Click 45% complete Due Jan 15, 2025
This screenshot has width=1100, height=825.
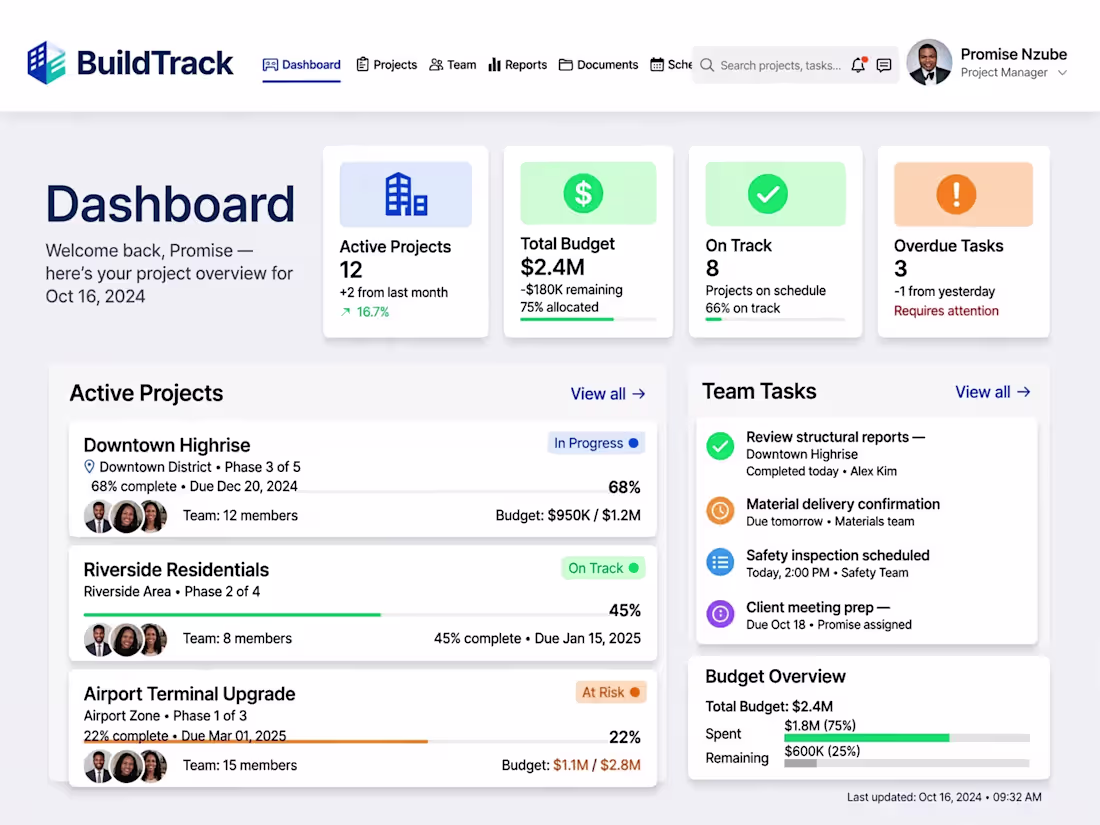click(x=537, y=638)
